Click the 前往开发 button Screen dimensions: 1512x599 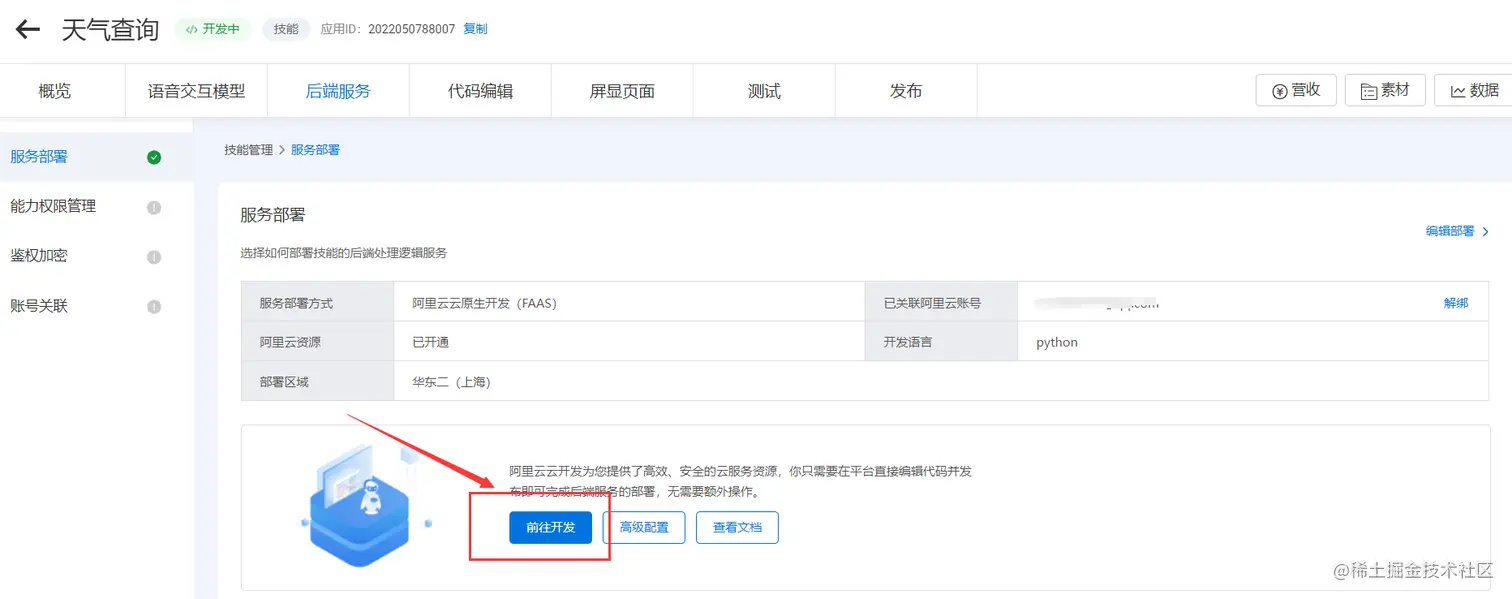[x=549, y=527]
